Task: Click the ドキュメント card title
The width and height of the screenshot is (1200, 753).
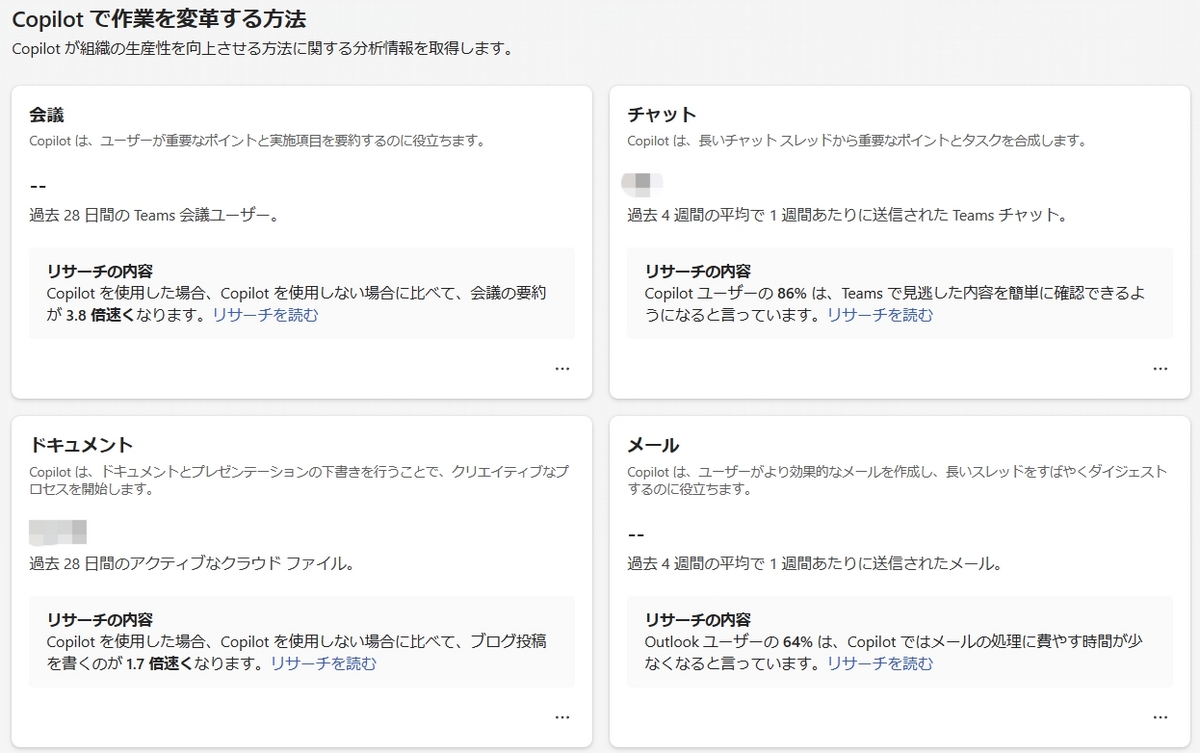Action: (x=81, y=445)
